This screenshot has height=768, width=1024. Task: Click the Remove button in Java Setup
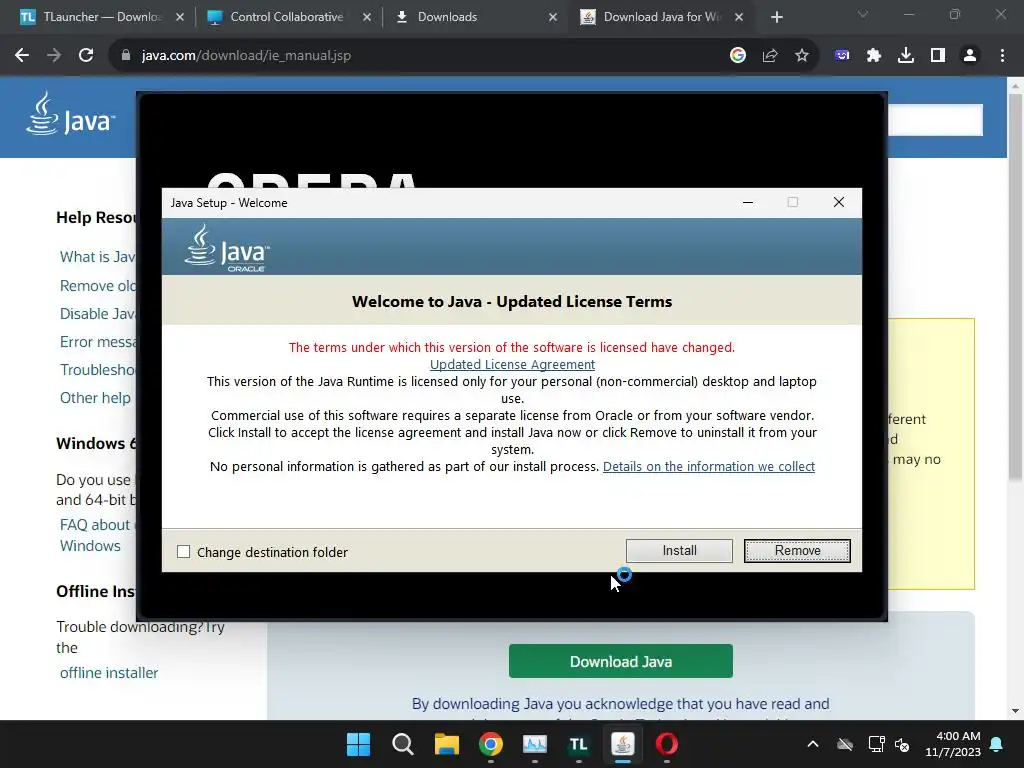click(x=797, y=551)
